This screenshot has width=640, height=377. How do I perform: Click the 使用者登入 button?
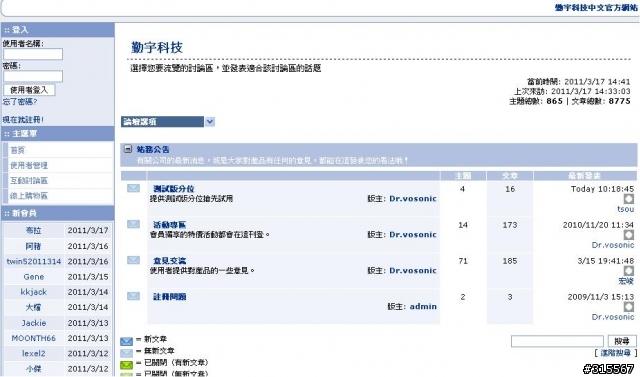click(29, 90)
